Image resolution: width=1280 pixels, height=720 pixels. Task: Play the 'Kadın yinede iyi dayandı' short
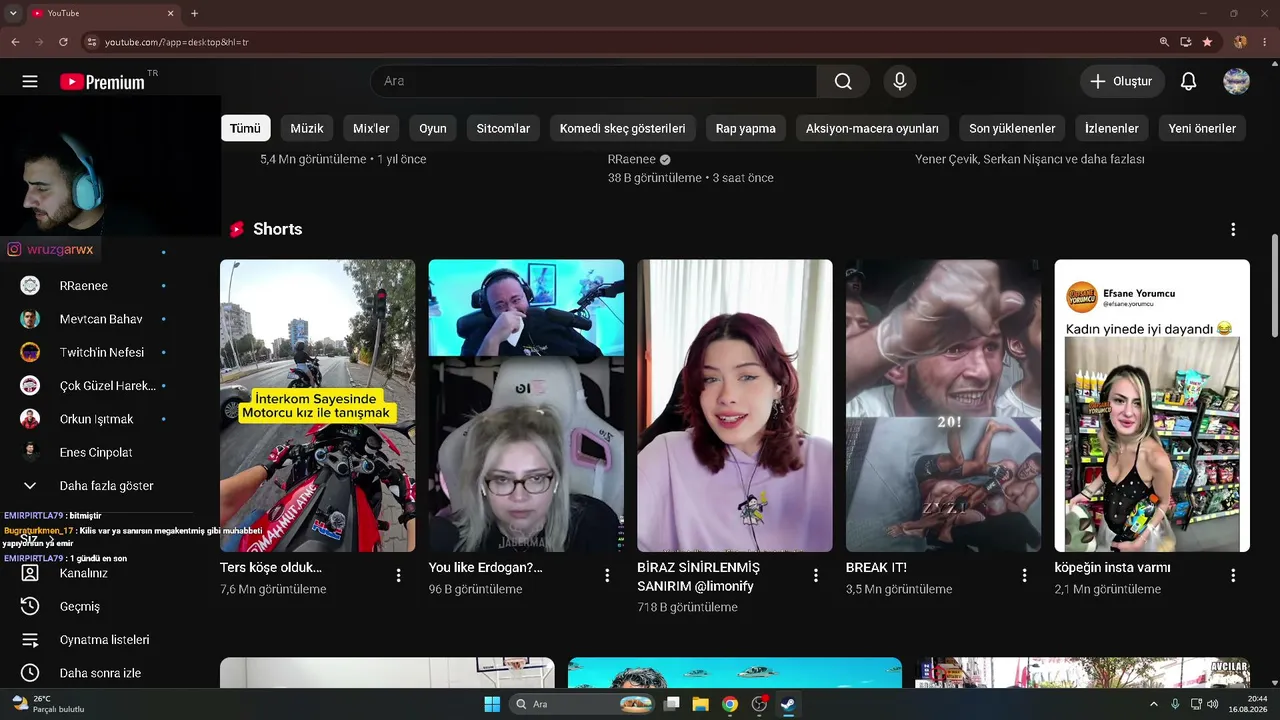[x=1152, y=406]
